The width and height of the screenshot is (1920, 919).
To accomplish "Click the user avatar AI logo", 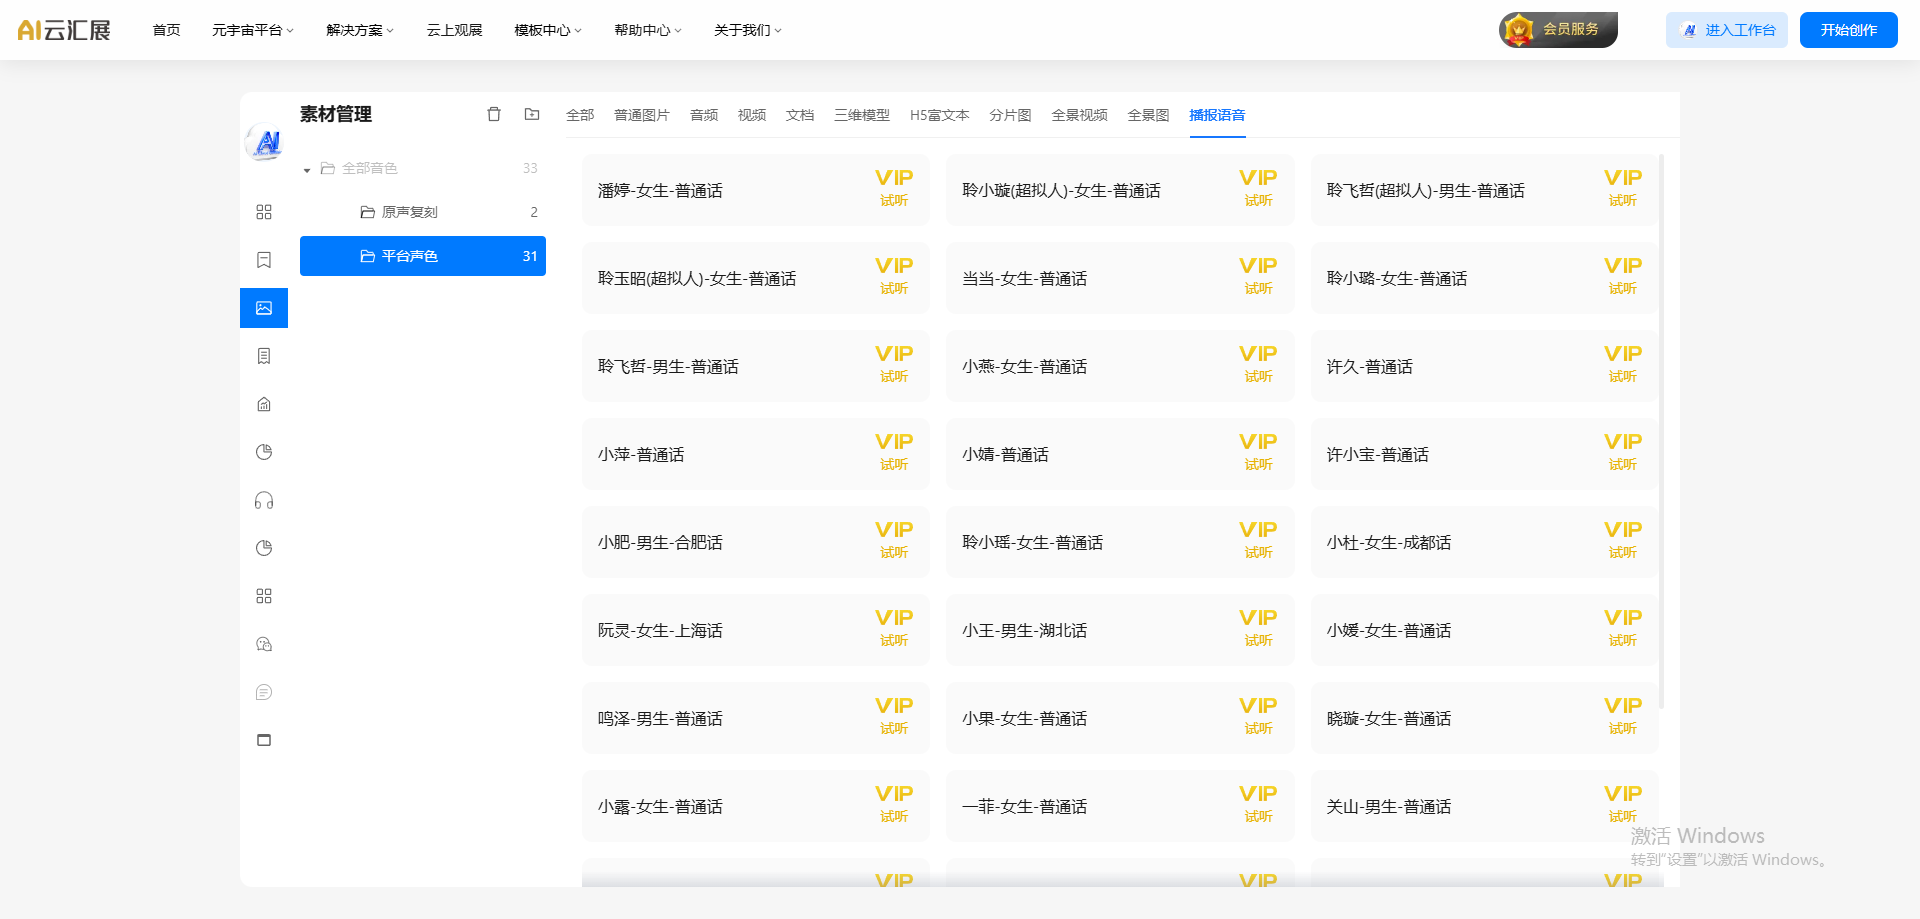I will pyautogui.click(x=266, y=144).
